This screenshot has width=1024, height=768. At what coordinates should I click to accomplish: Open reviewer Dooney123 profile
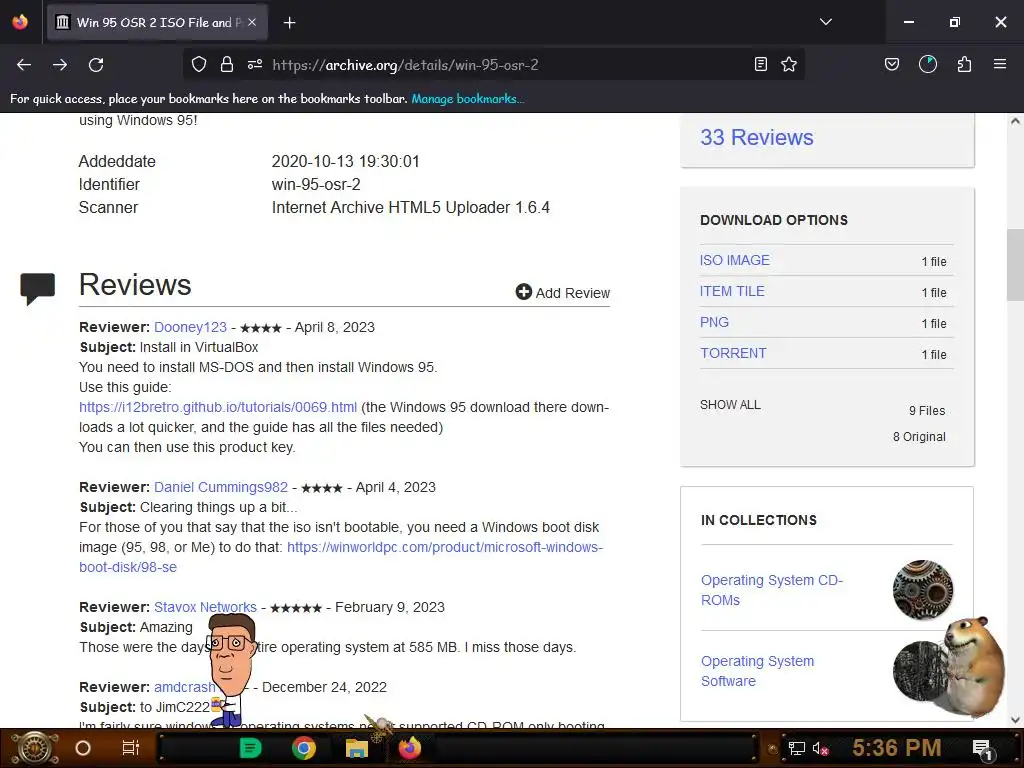(x=190, y=327)
